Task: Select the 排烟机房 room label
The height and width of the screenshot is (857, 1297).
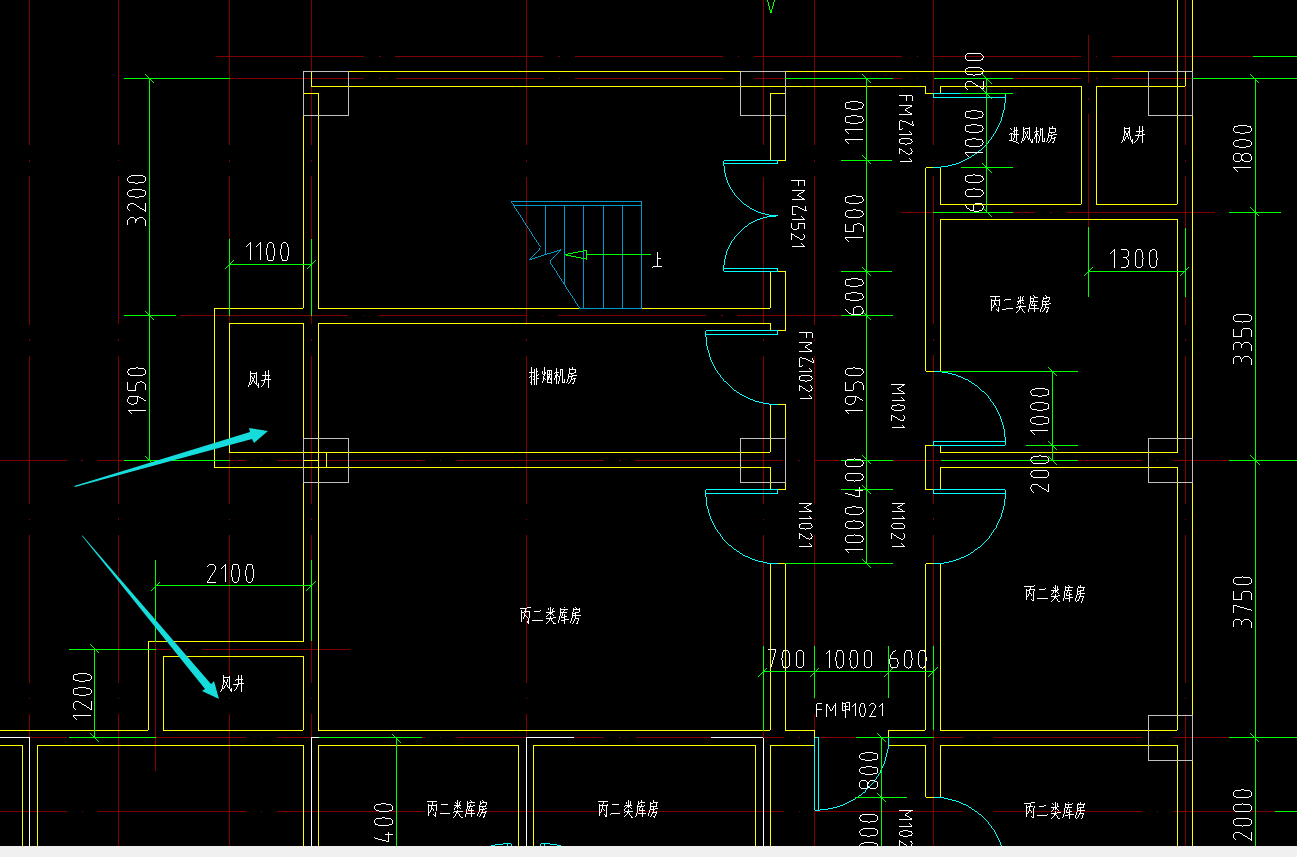Action: [x=553, y=377]
